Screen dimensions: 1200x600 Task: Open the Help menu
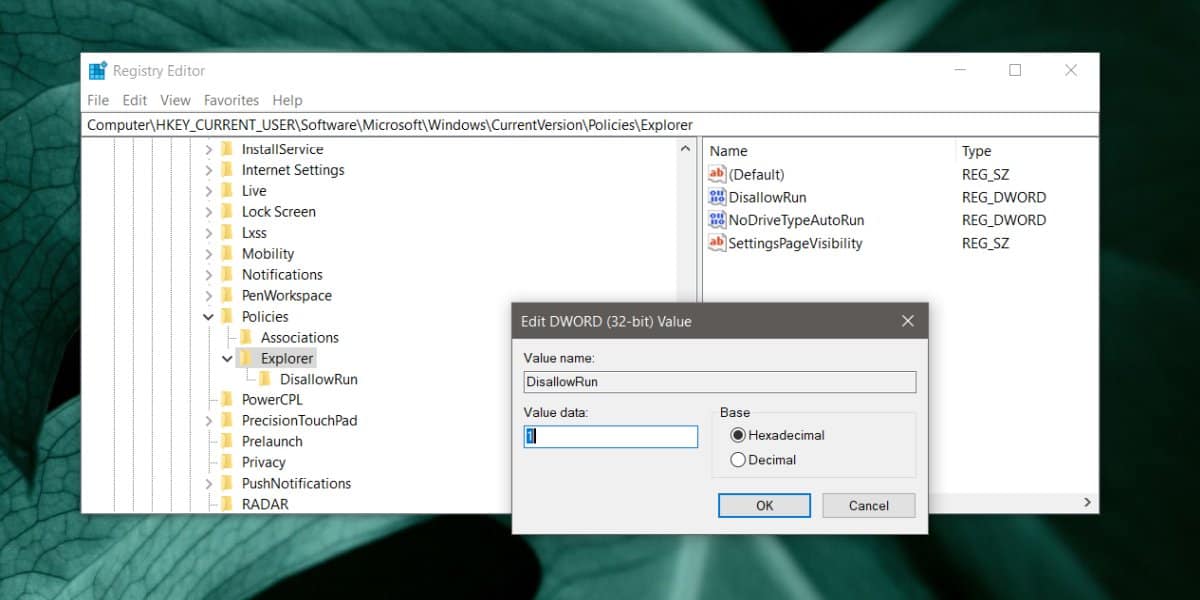point(287,100)
